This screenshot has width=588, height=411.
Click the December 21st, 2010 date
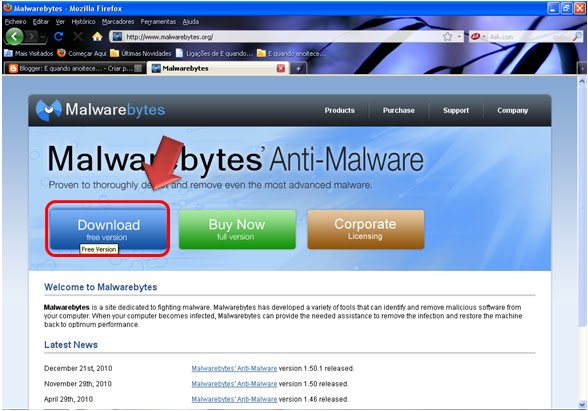pyautogui.click(x=78, y=369)
